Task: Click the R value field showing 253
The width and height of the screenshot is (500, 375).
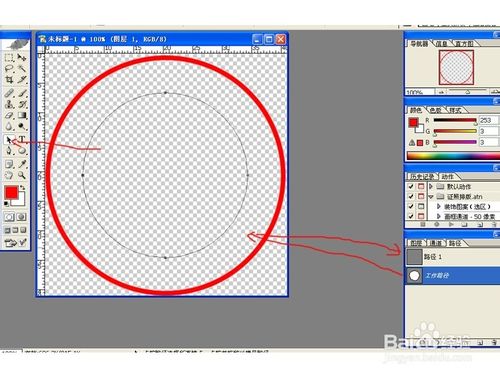Action: pos(489,120)
